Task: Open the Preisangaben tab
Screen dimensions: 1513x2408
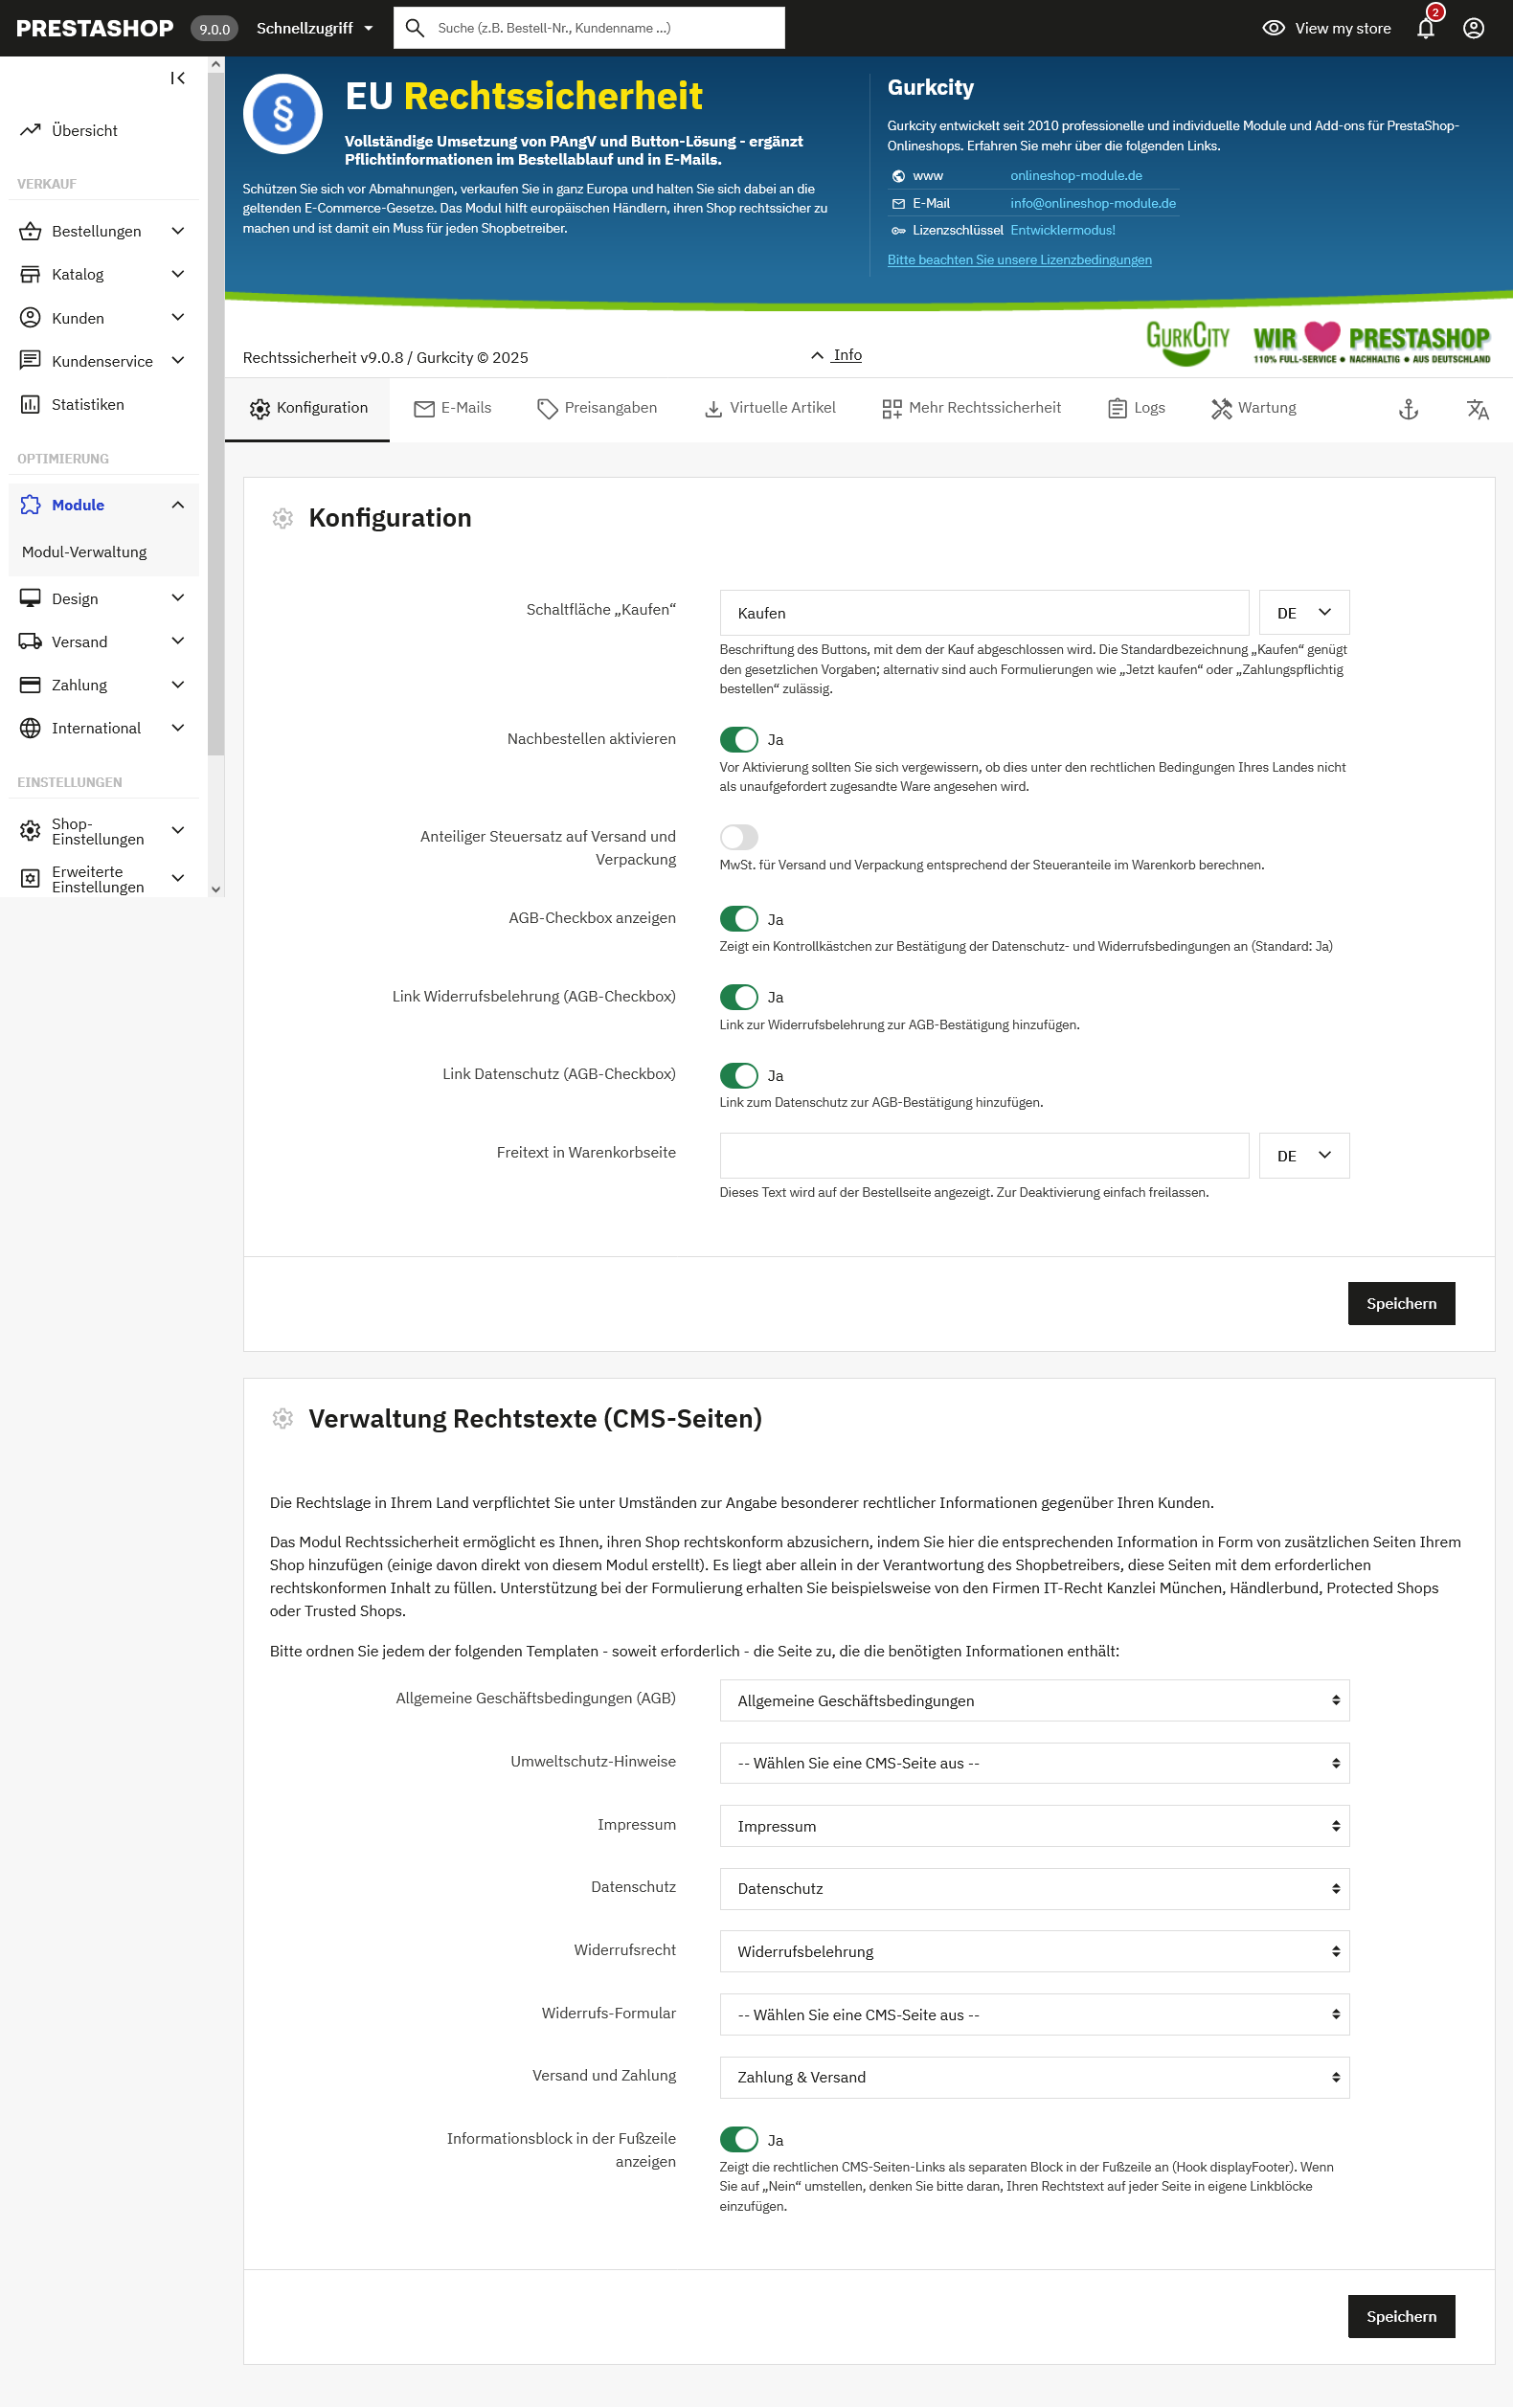Action: pos(597,408)
